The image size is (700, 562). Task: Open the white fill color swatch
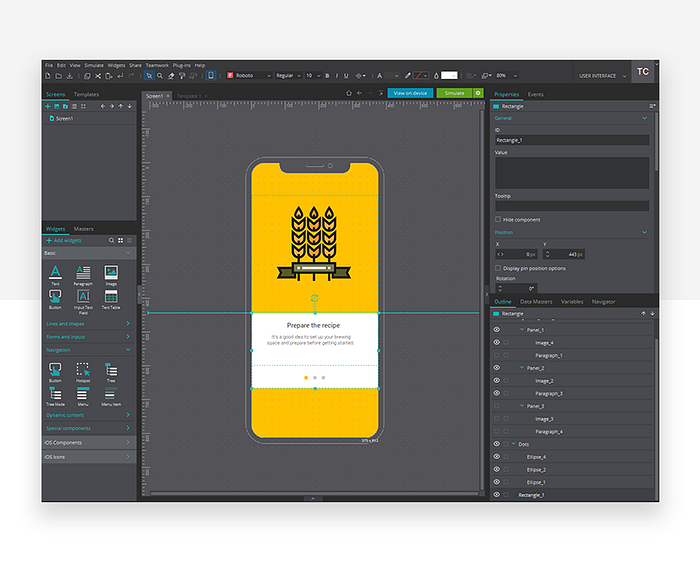[x=449, y=75]
